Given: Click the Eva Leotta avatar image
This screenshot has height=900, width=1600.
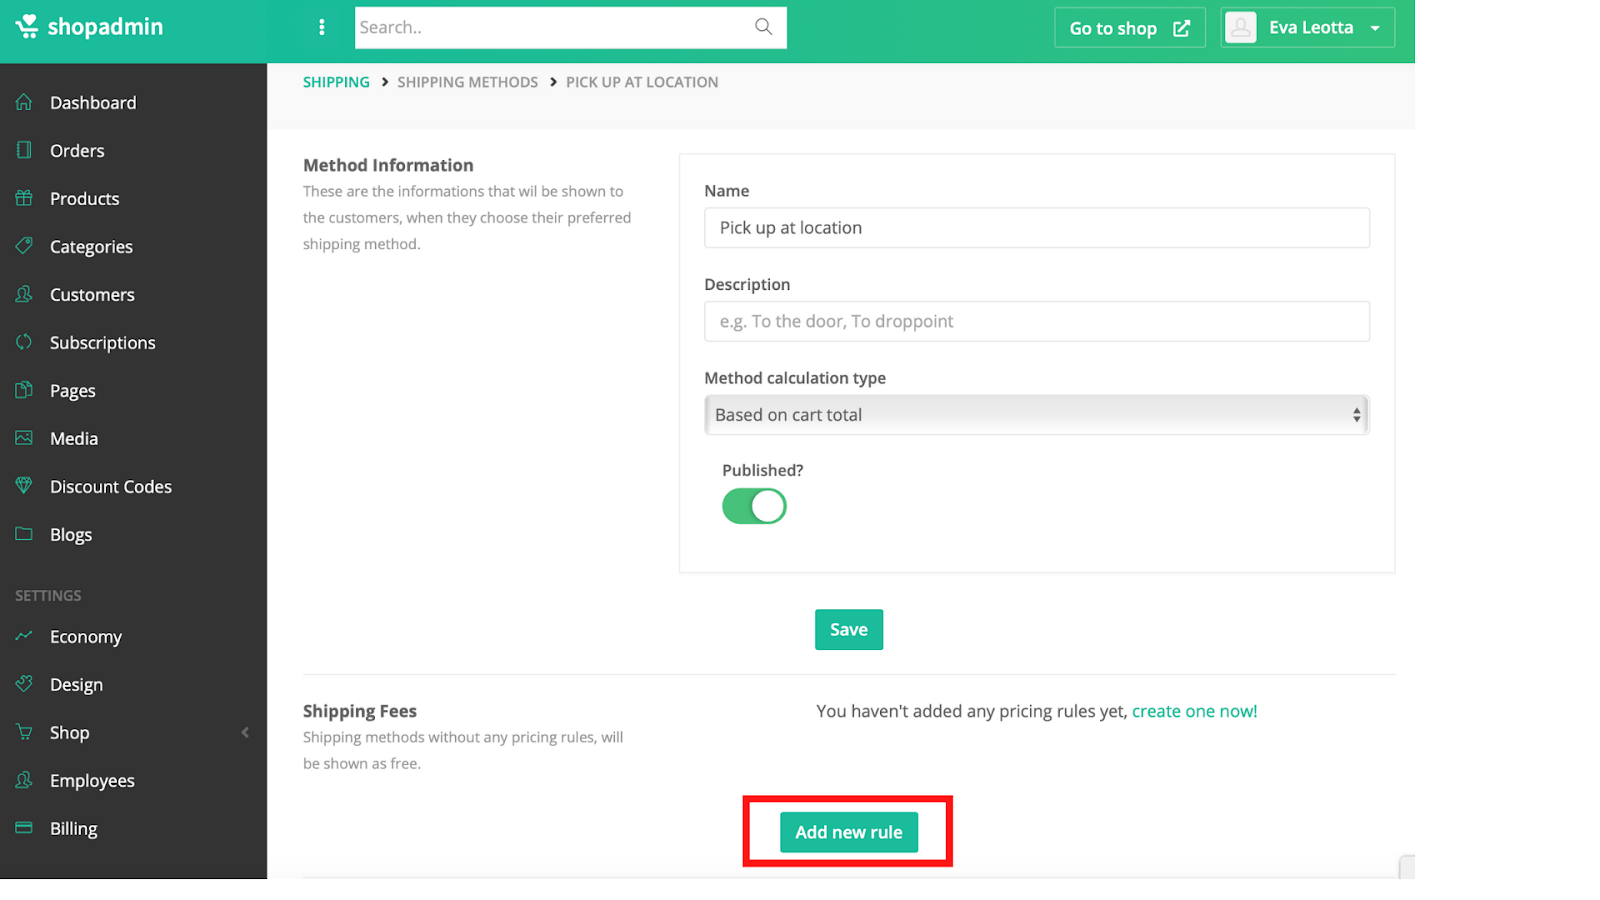Looking at the screenshot, I should click(x=1241, y=28).
